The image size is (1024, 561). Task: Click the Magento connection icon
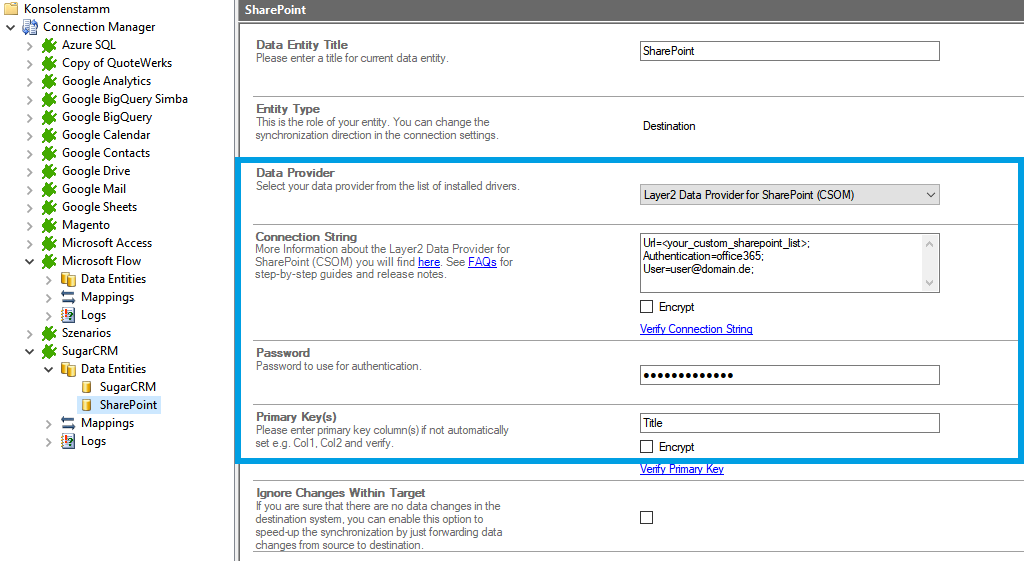tap(48, 225)
